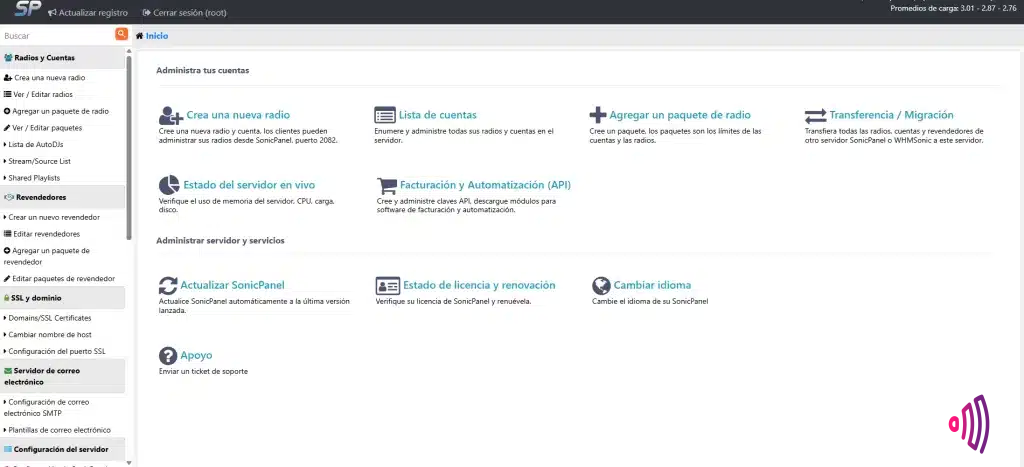
Task: Click the globe icon for Cambiar idioma
Action: point(600,285)
